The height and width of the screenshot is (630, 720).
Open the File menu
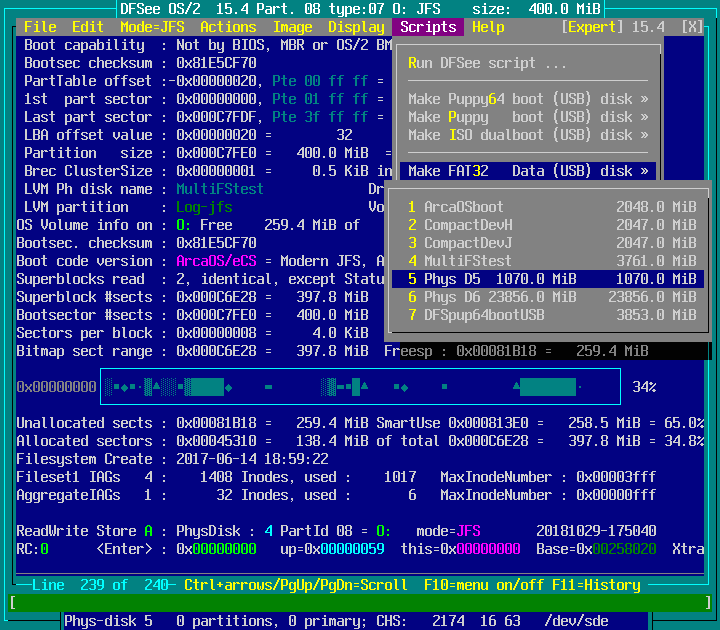40,27
